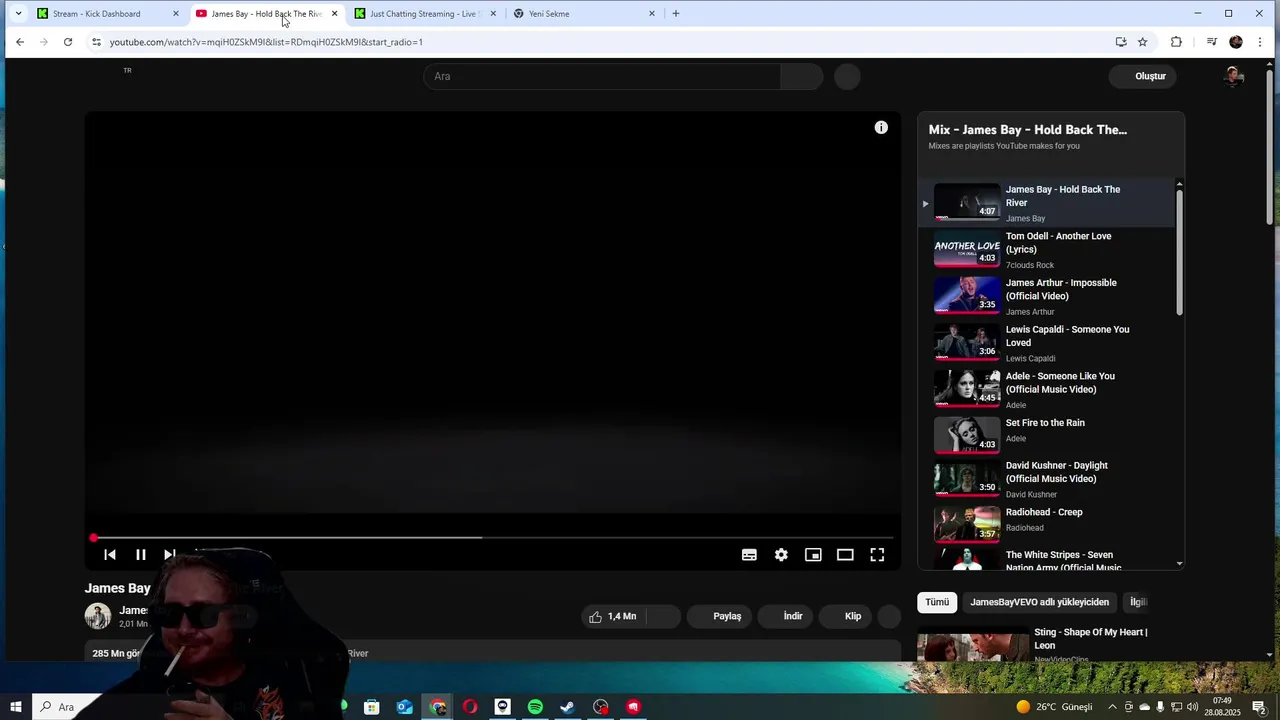
Task: Bookmark this page with star
Action: point(1143,42)
